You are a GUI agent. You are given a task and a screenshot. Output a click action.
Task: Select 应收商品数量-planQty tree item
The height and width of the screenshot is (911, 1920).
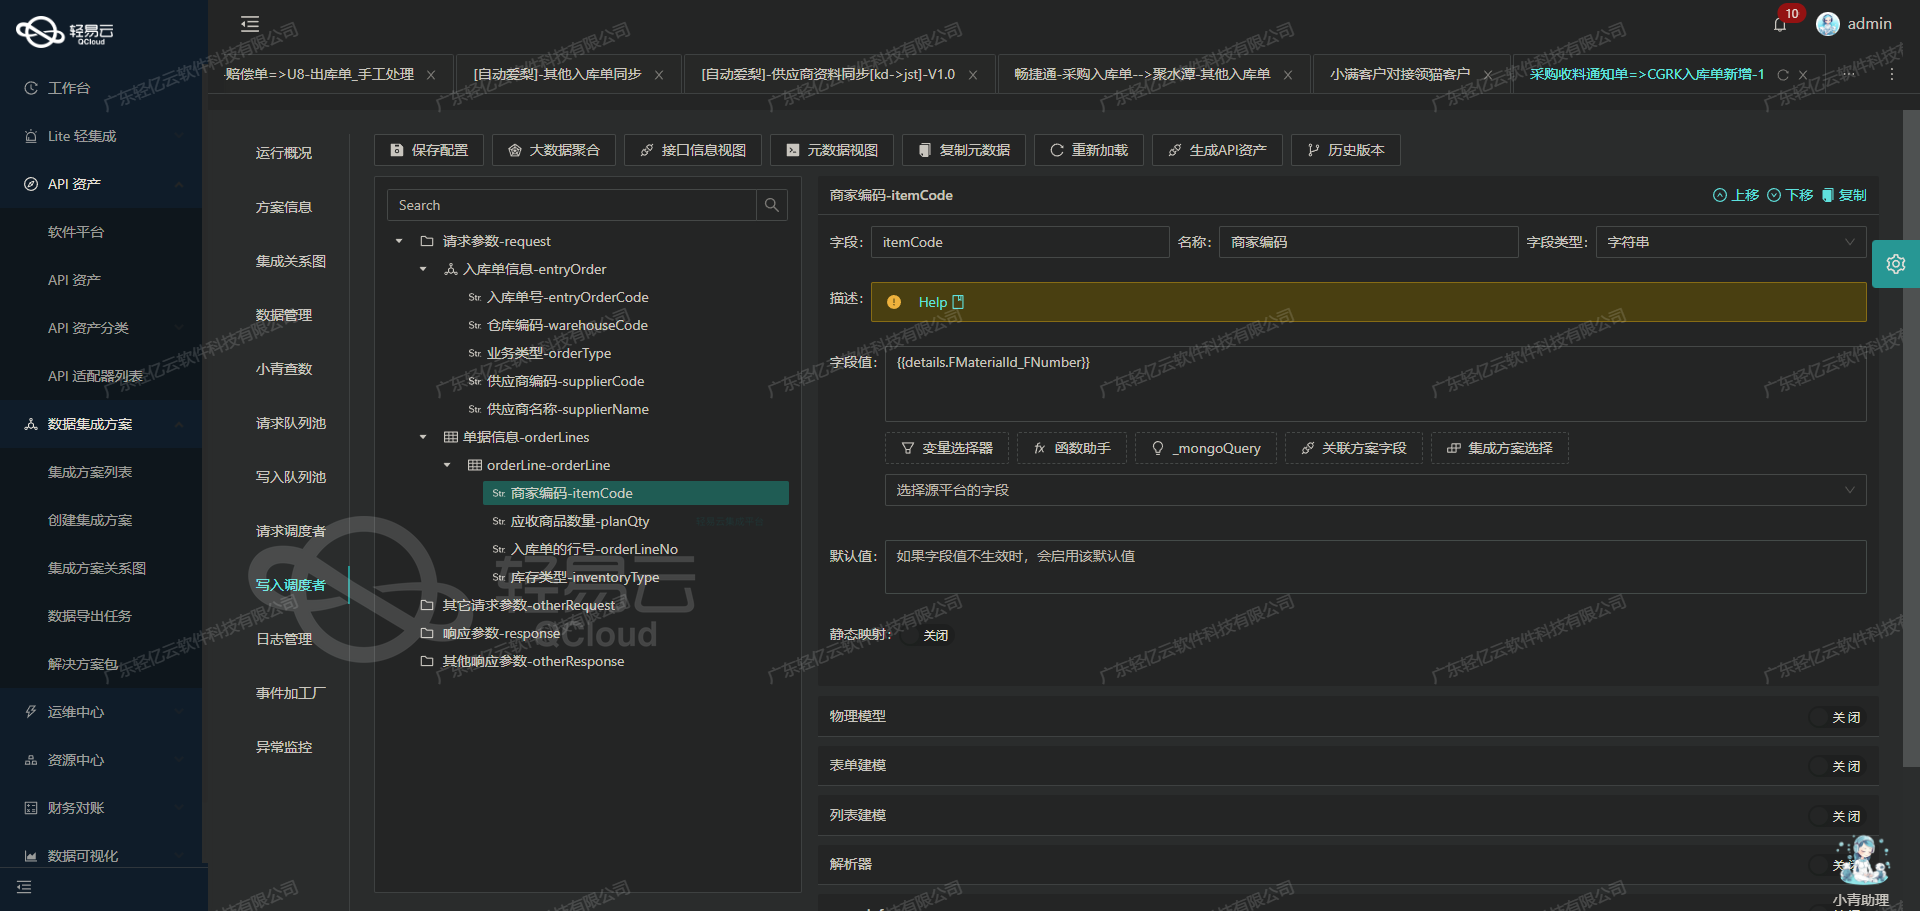pyautogui.click(x=580, y=521)
